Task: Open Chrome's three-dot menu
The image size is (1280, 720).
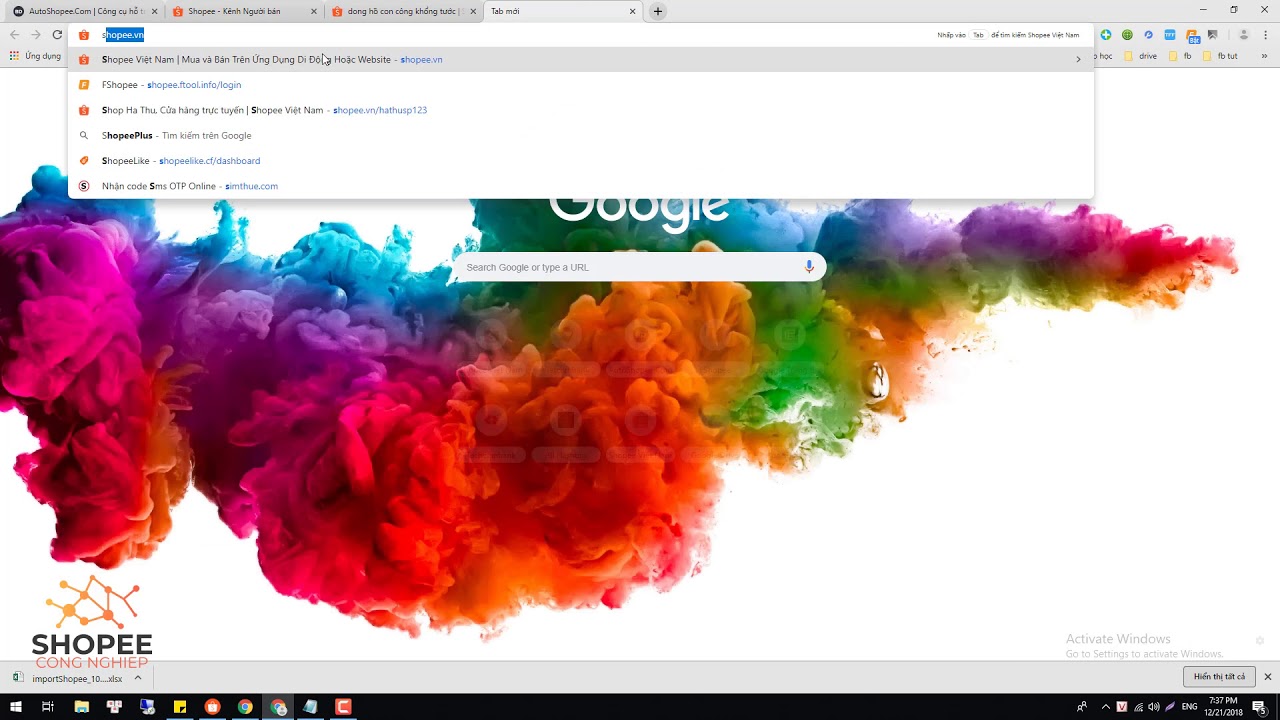Action: (x=1265, y=35)
